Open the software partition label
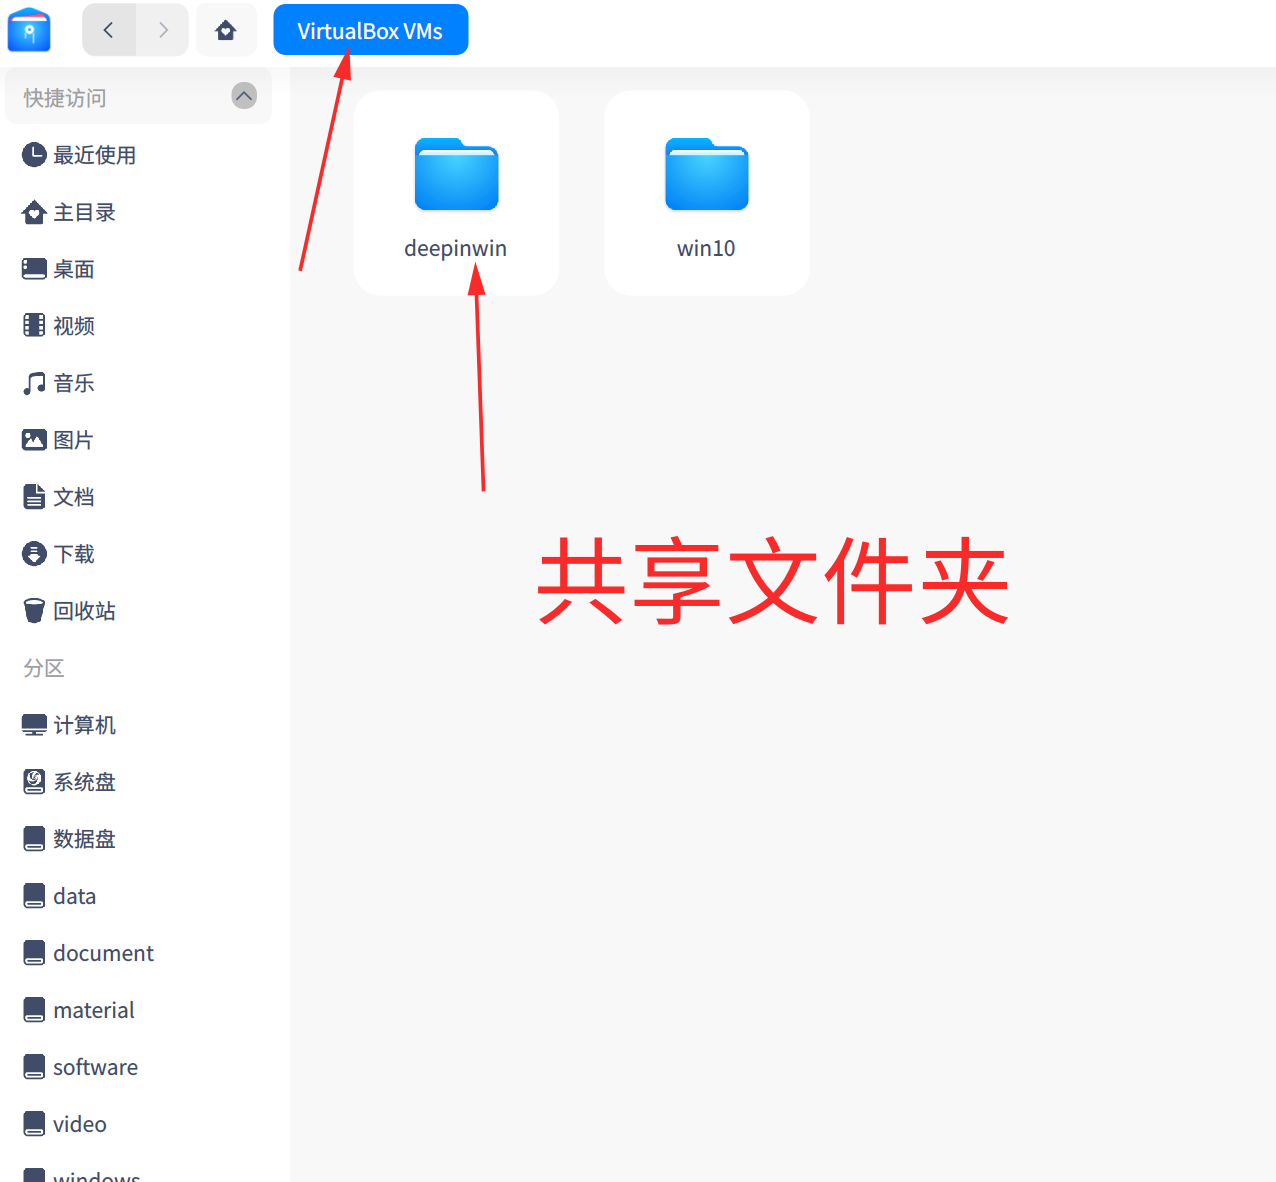Viewport: 1276px width, 1182px height. (x=96, y=1067)
